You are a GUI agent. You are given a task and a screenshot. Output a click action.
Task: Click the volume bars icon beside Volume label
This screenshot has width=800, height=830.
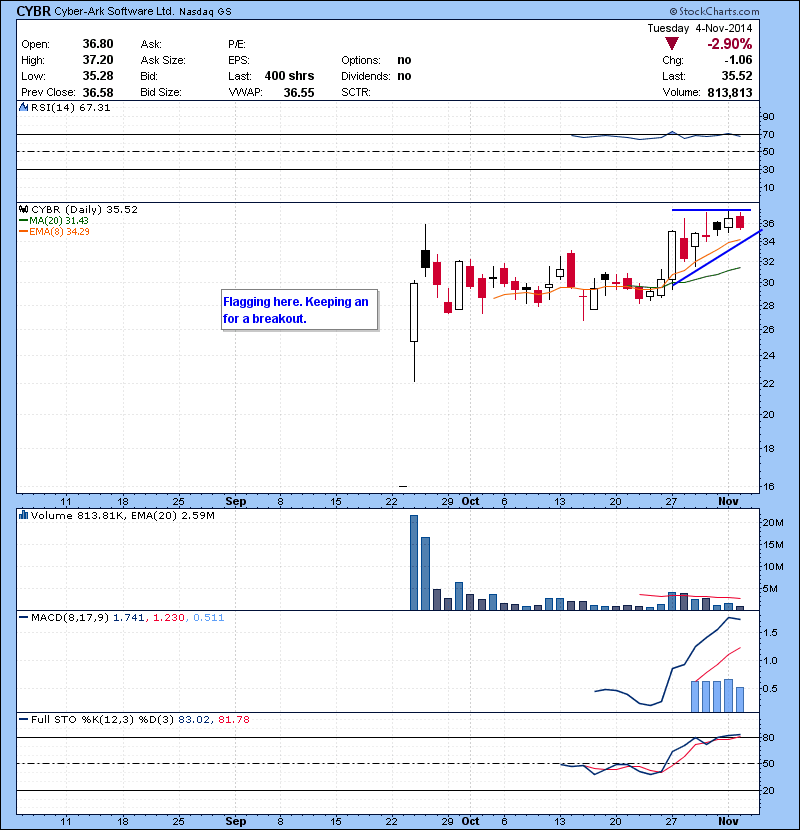(23, 515)
